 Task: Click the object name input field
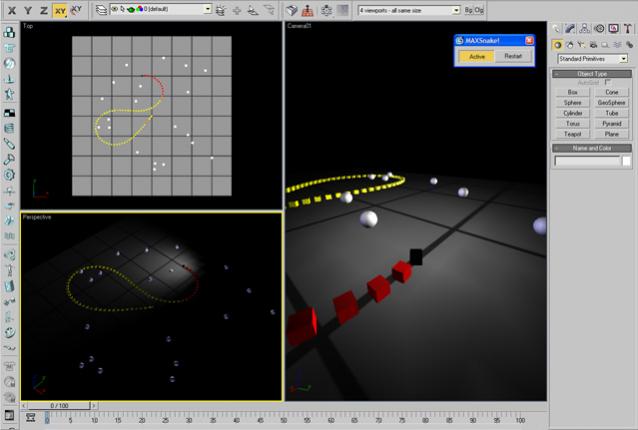(x=587, y=160)
